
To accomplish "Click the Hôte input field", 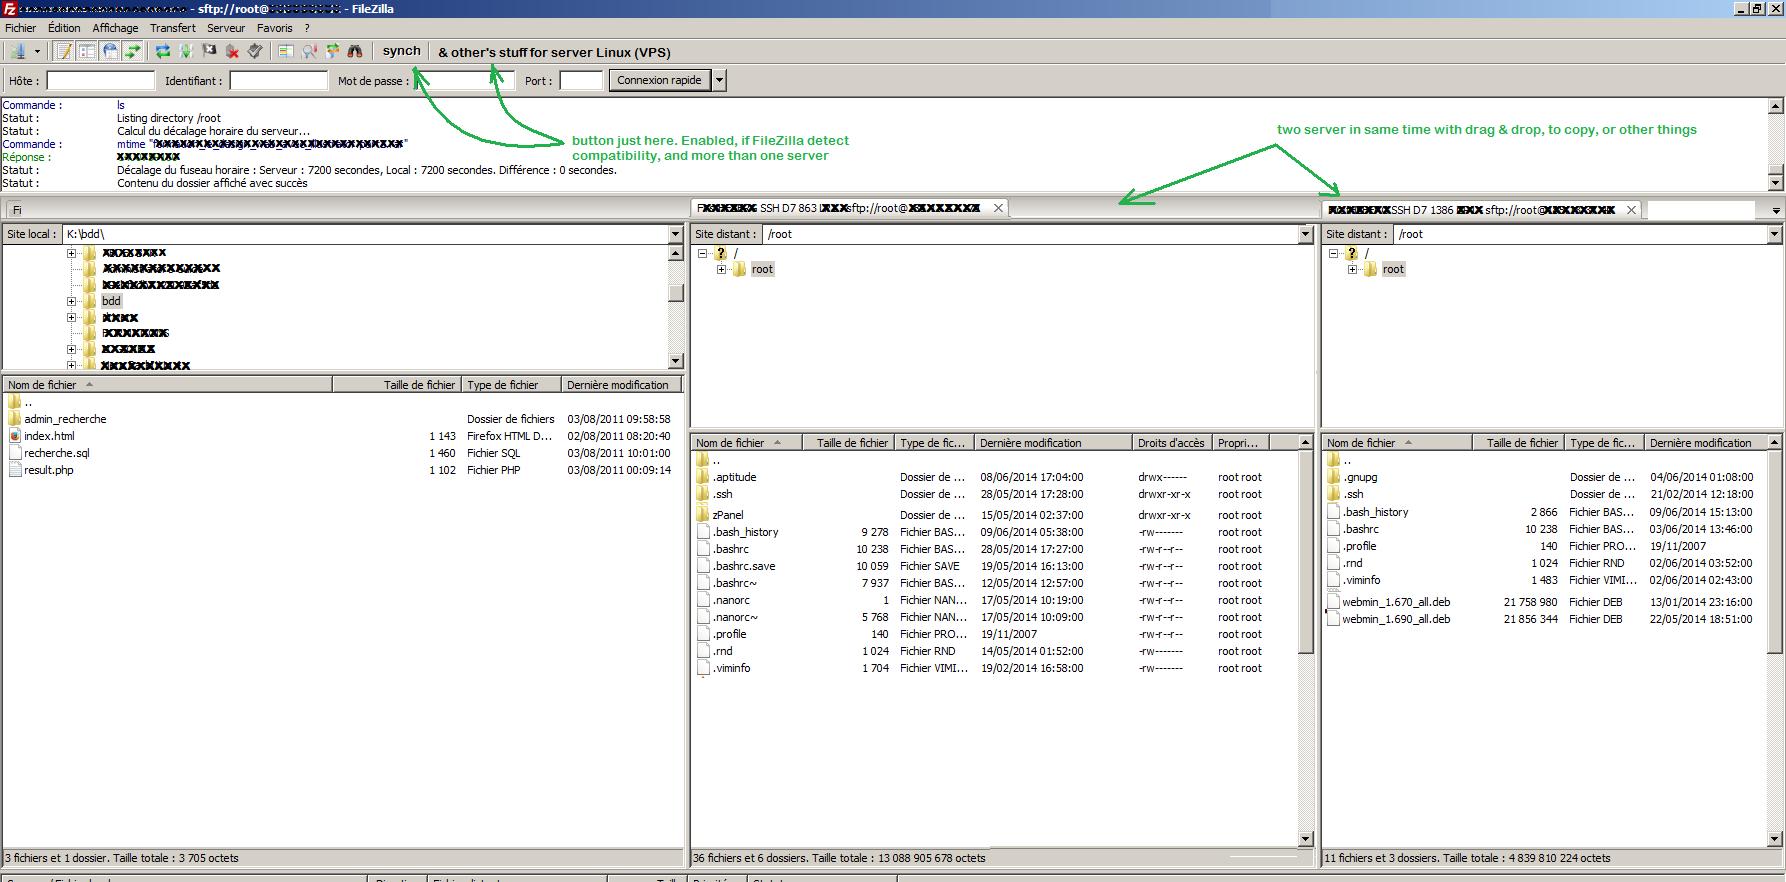I will [101, 81].
